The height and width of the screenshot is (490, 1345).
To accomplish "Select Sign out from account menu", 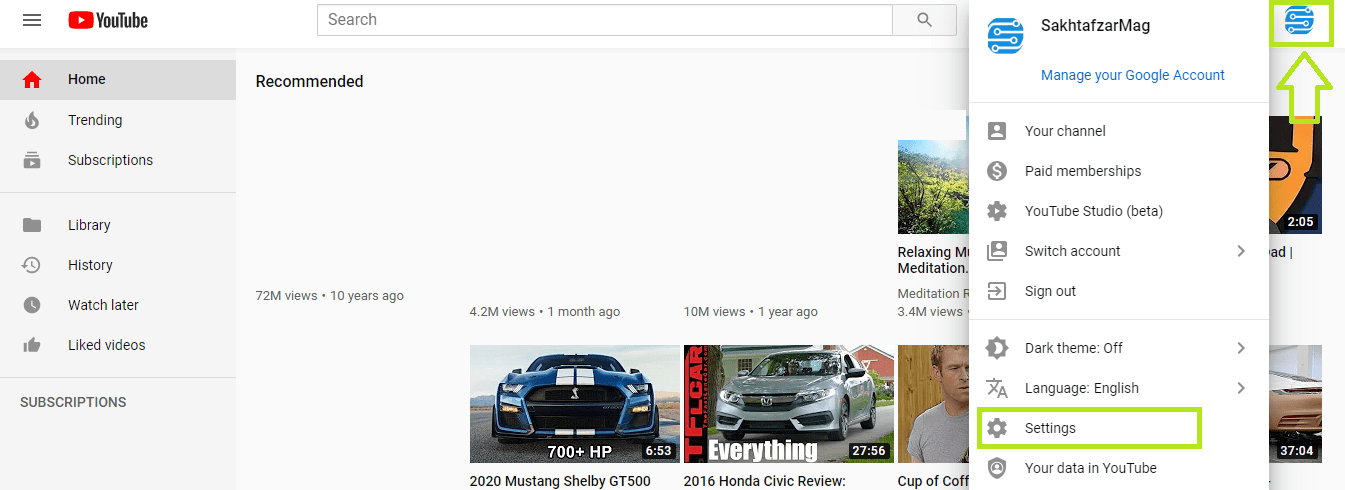I will tap(1050, 291).
